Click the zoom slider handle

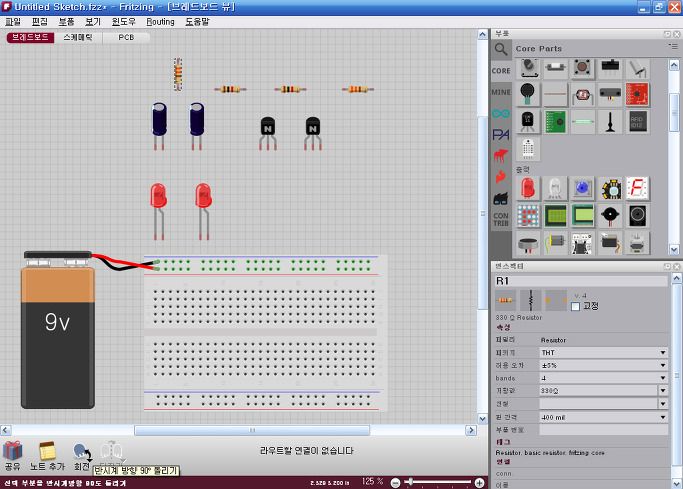[410, 482]
